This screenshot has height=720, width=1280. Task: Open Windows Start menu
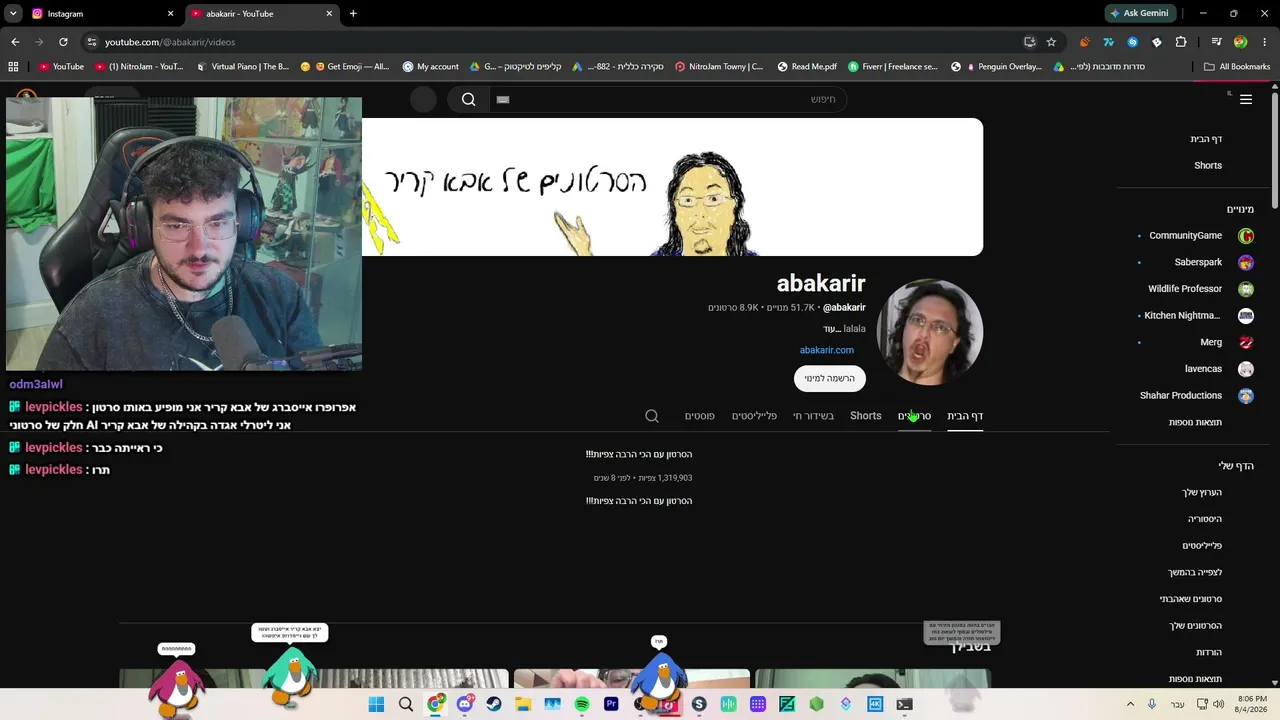376,704
